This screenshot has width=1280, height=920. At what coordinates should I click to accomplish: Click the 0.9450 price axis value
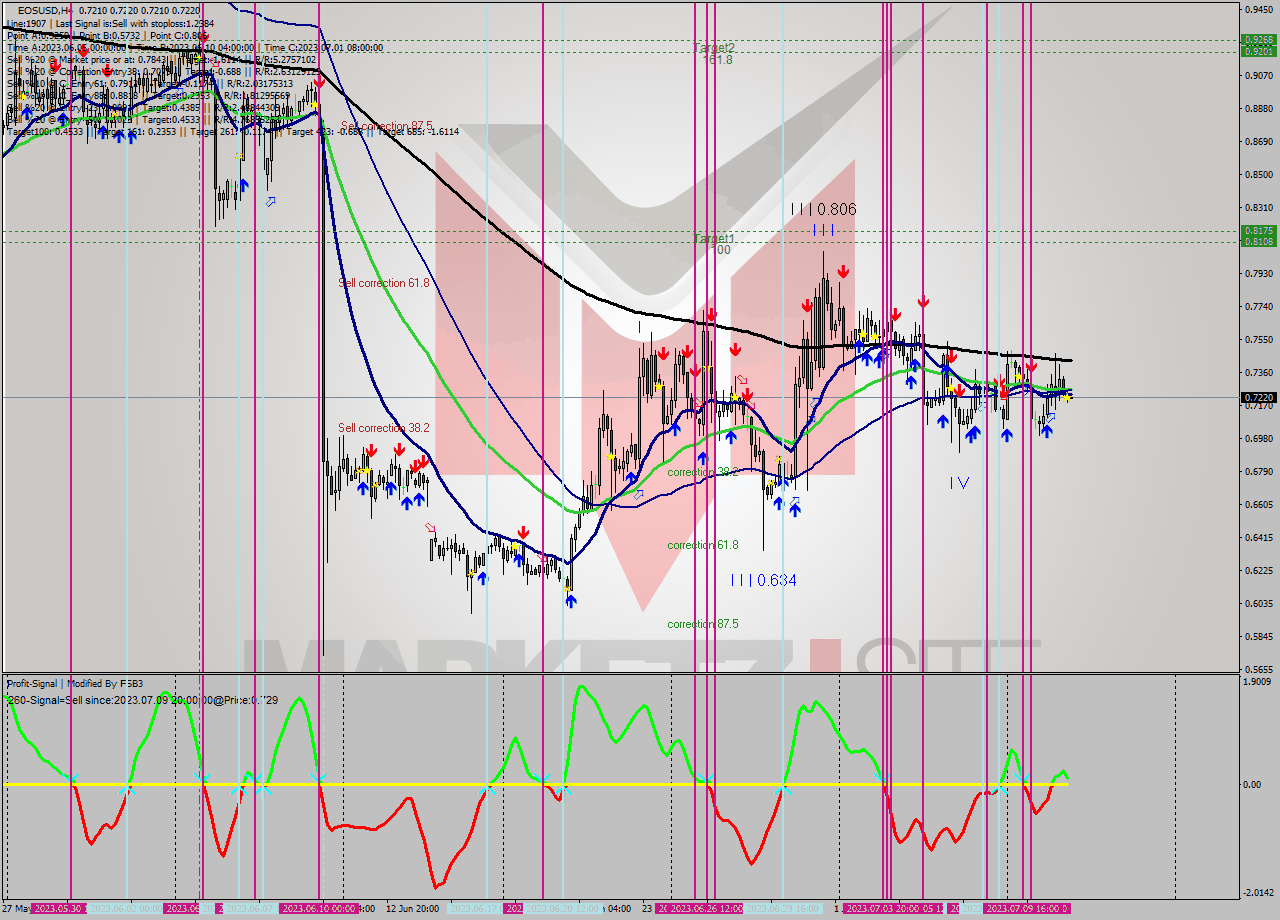click(1258, 9)
